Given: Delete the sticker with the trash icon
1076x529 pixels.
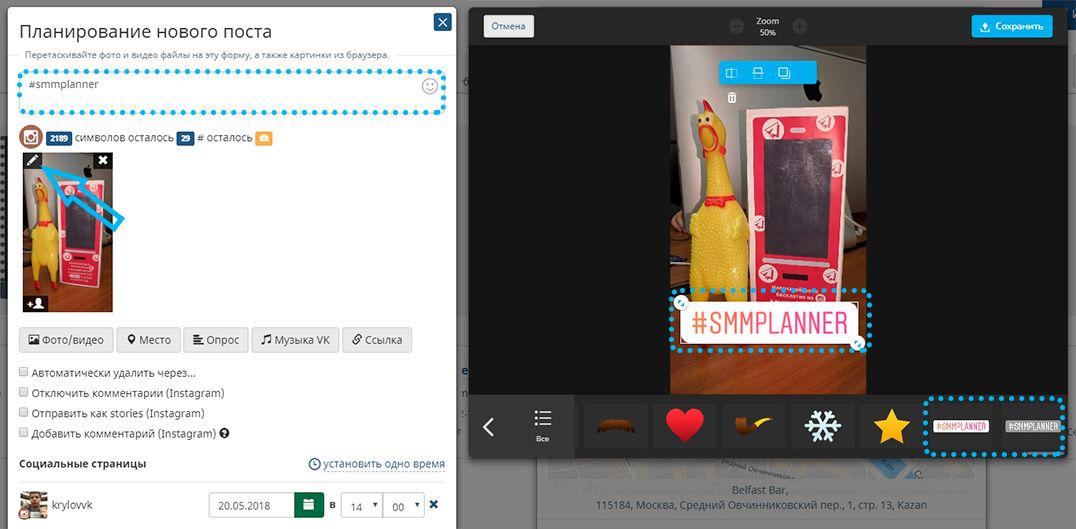Looking at the screenshot, I should 732,98.
